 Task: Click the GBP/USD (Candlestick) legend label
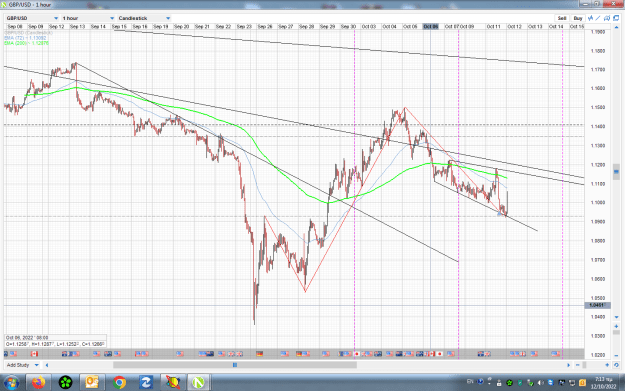28,33
